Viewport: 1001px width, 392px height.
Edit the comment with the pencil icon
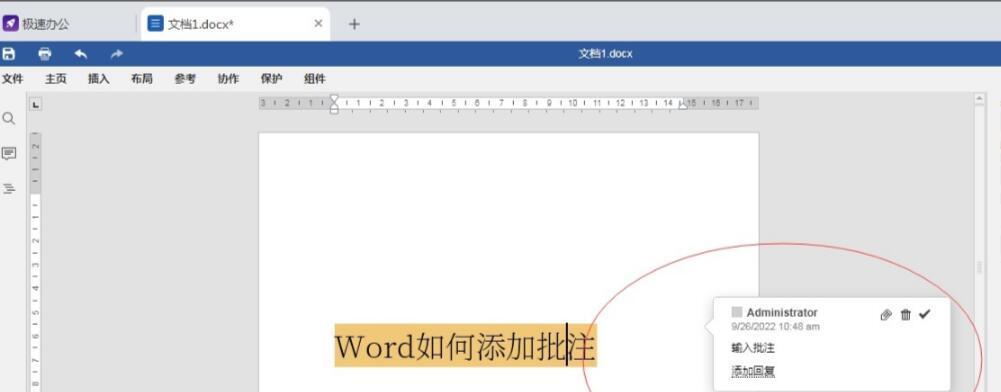click(x=885, y=315)
